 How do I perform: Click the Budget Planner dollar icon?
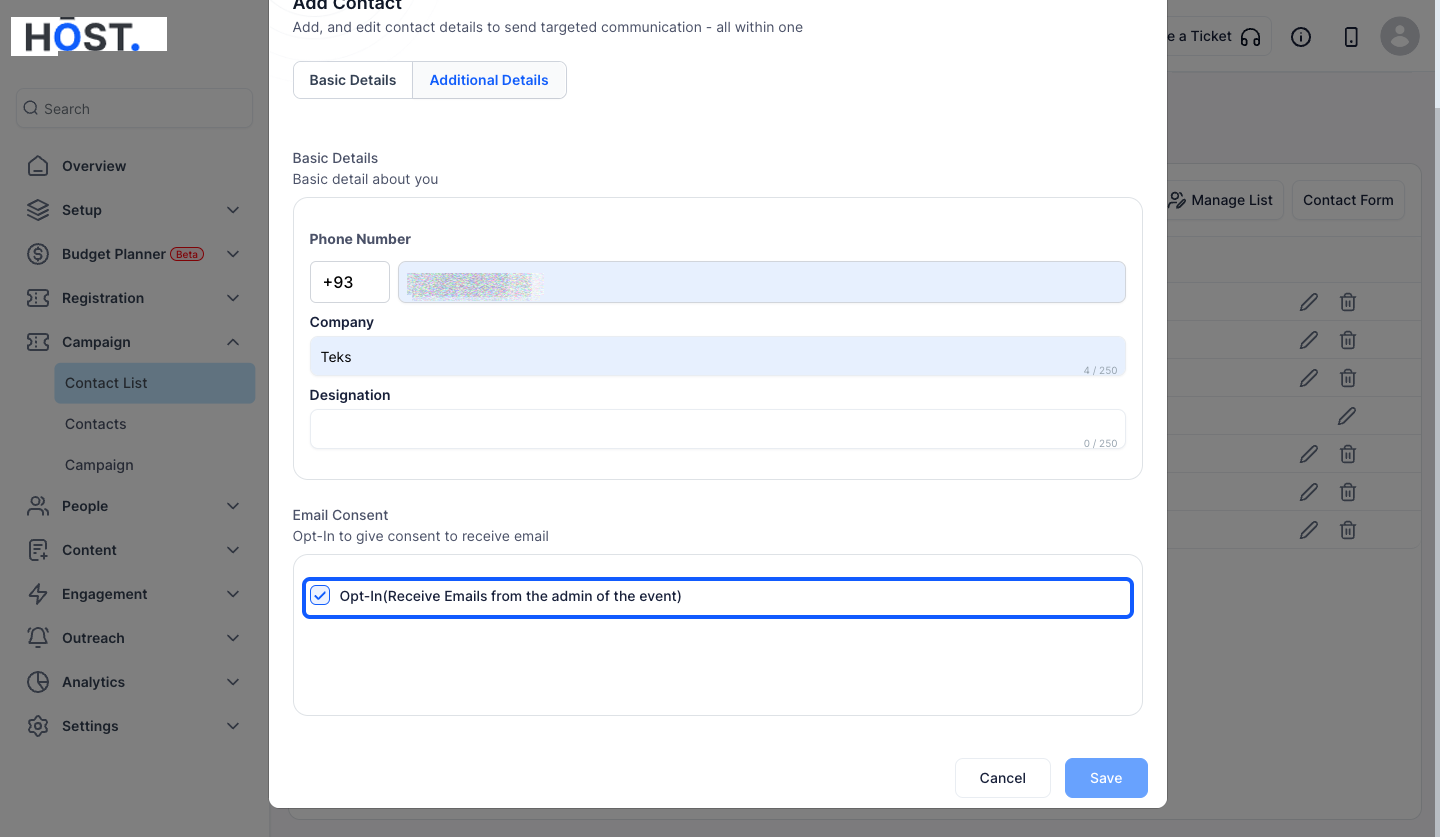pos(38,254)
